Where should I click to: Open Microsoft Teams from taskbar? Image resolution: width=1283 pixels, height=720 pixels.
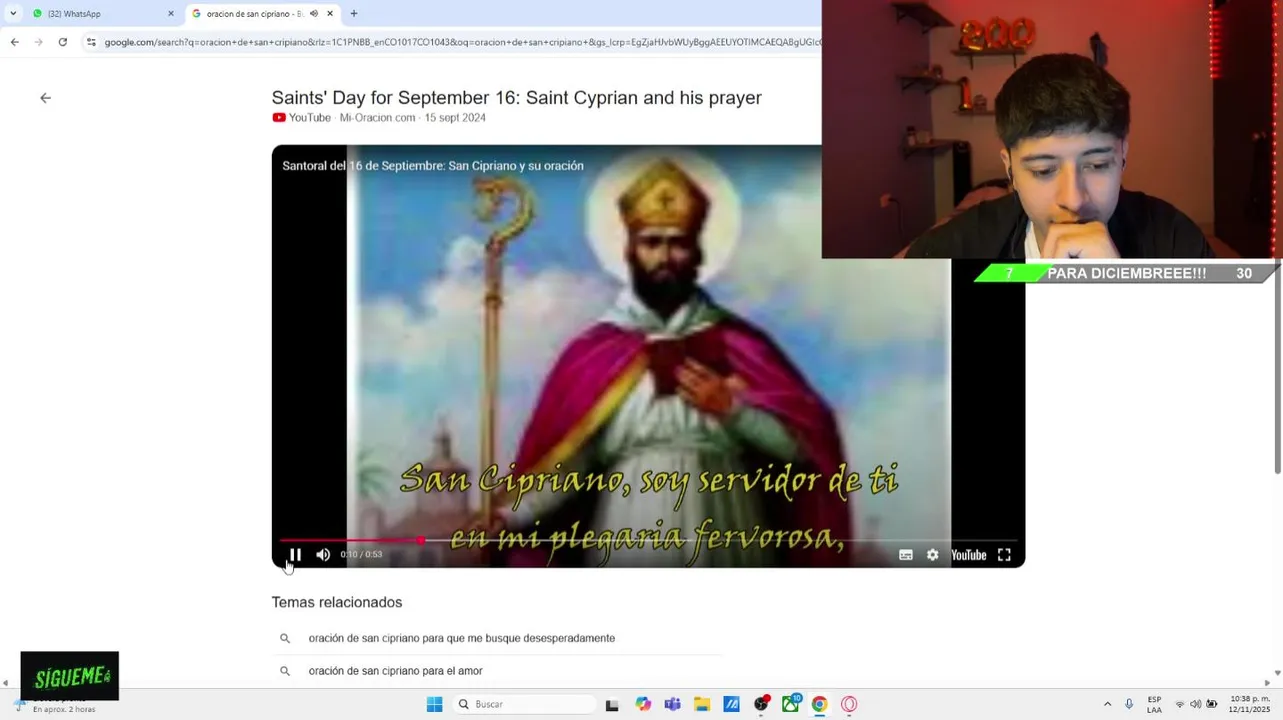[x=672, y=704]
